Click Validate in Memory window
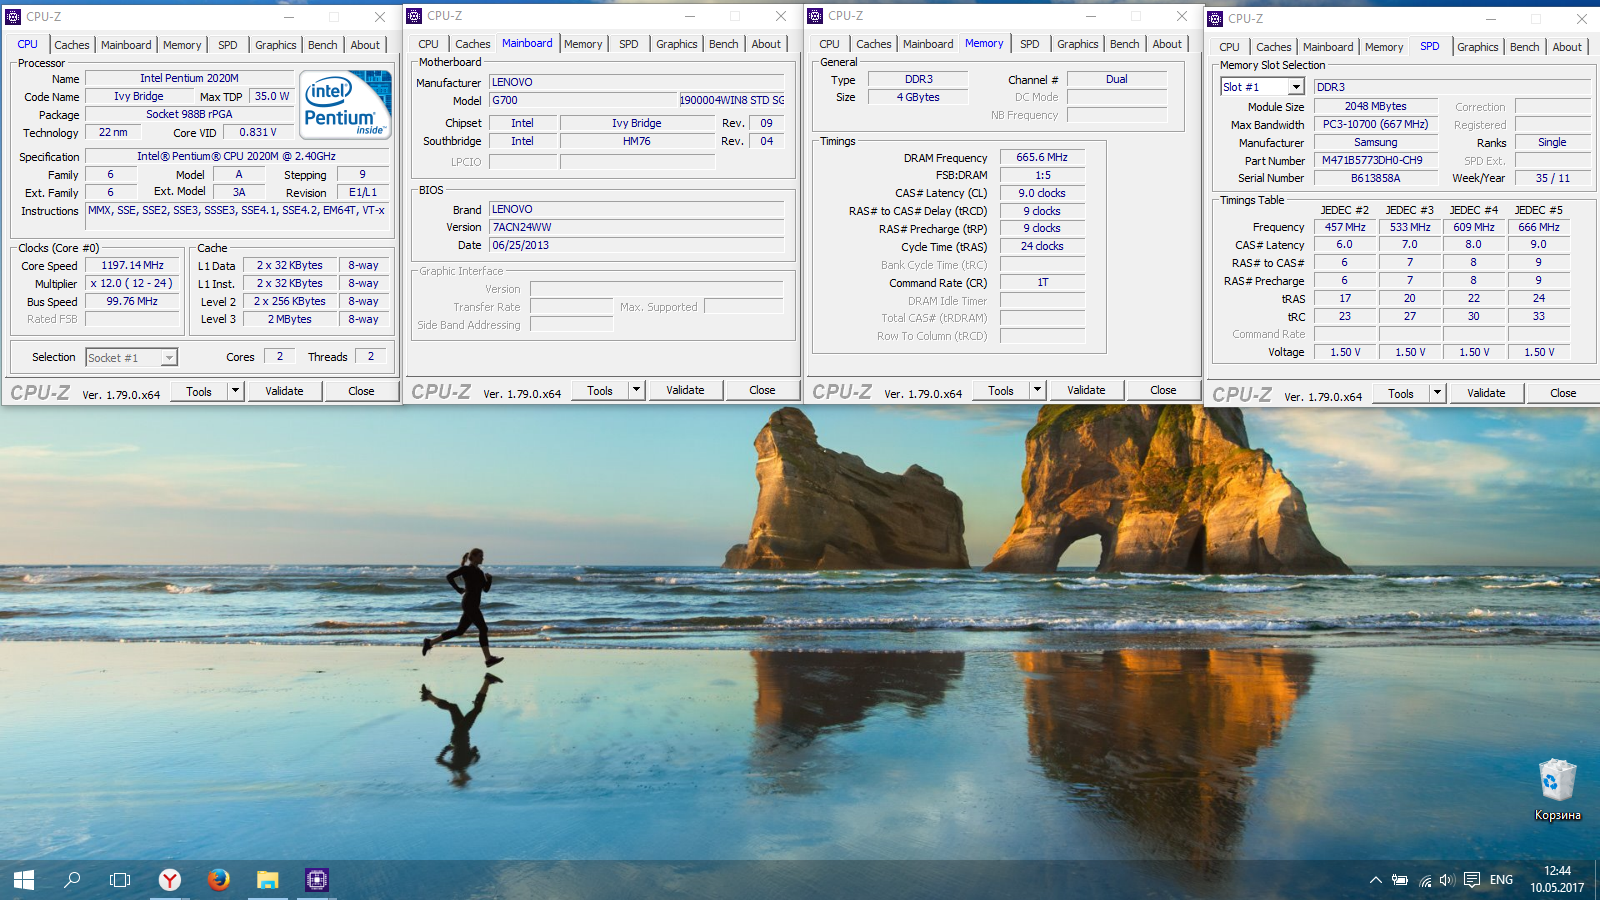This screenshot has width=1600, height=900. (x=1086, y=390)
